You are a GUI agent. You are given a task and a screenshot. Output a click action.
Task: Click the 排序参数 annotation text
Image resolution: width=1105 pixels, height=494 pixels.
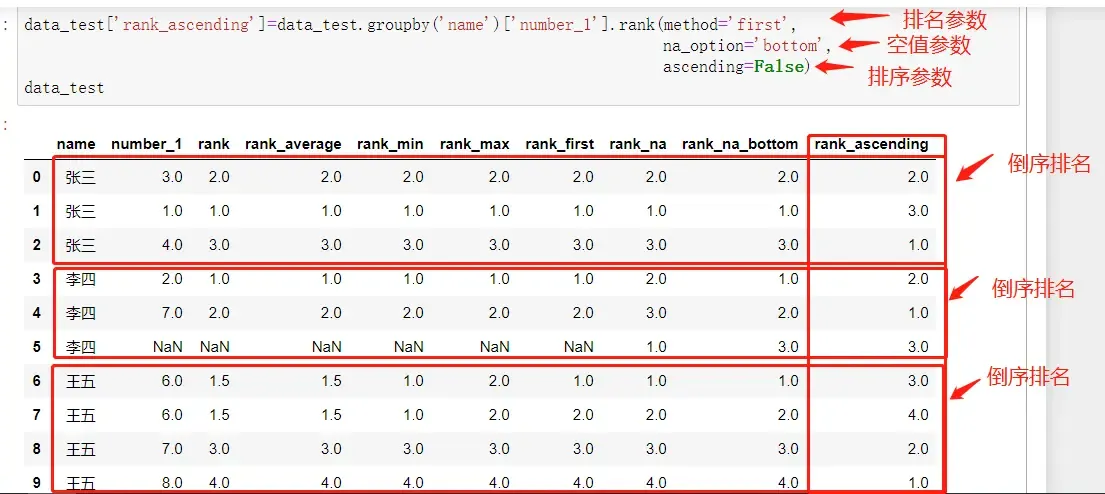click(909, 77)
